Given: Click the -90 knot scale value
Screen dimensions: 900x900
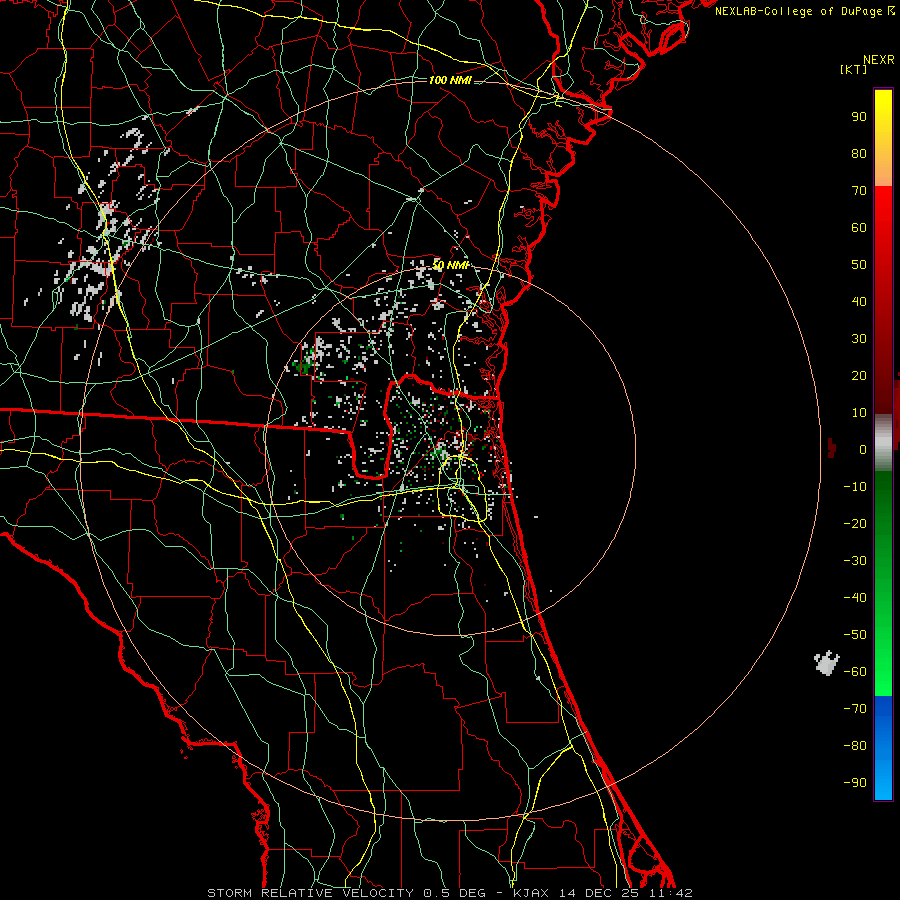Looking at the screenshot, I should point(855,783).
